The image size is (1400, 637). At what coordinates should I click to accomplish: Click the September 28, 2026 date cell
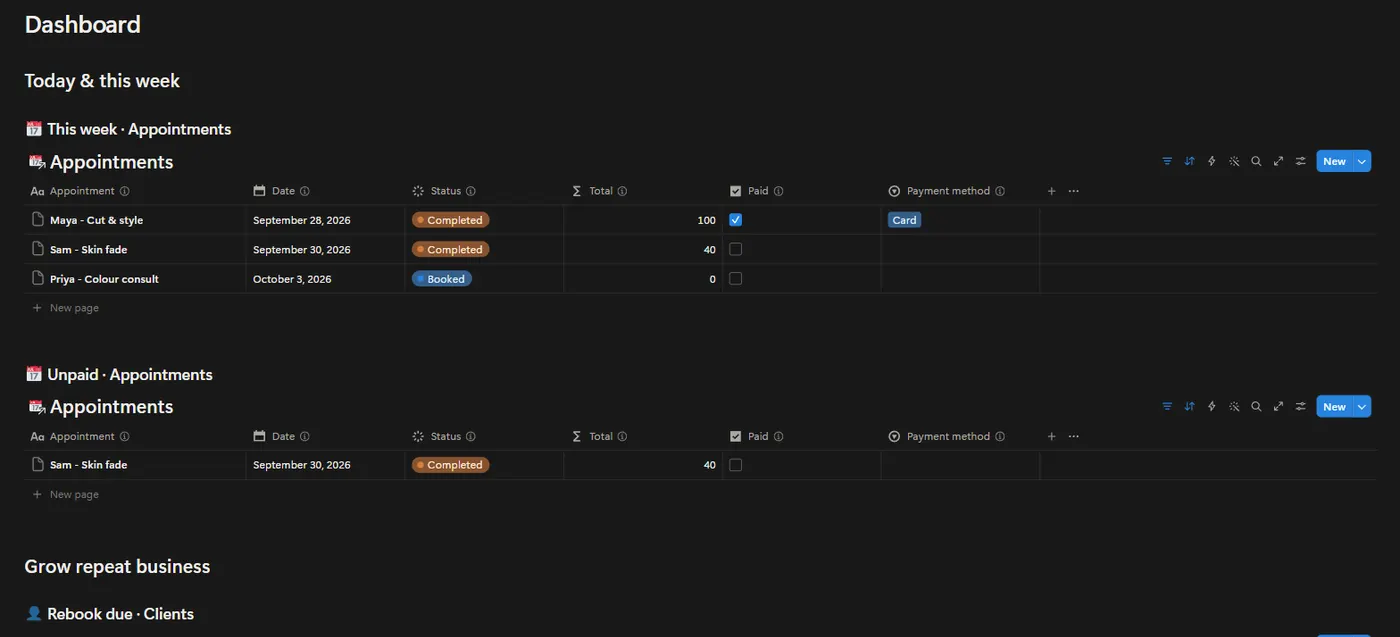coord(302,220)
